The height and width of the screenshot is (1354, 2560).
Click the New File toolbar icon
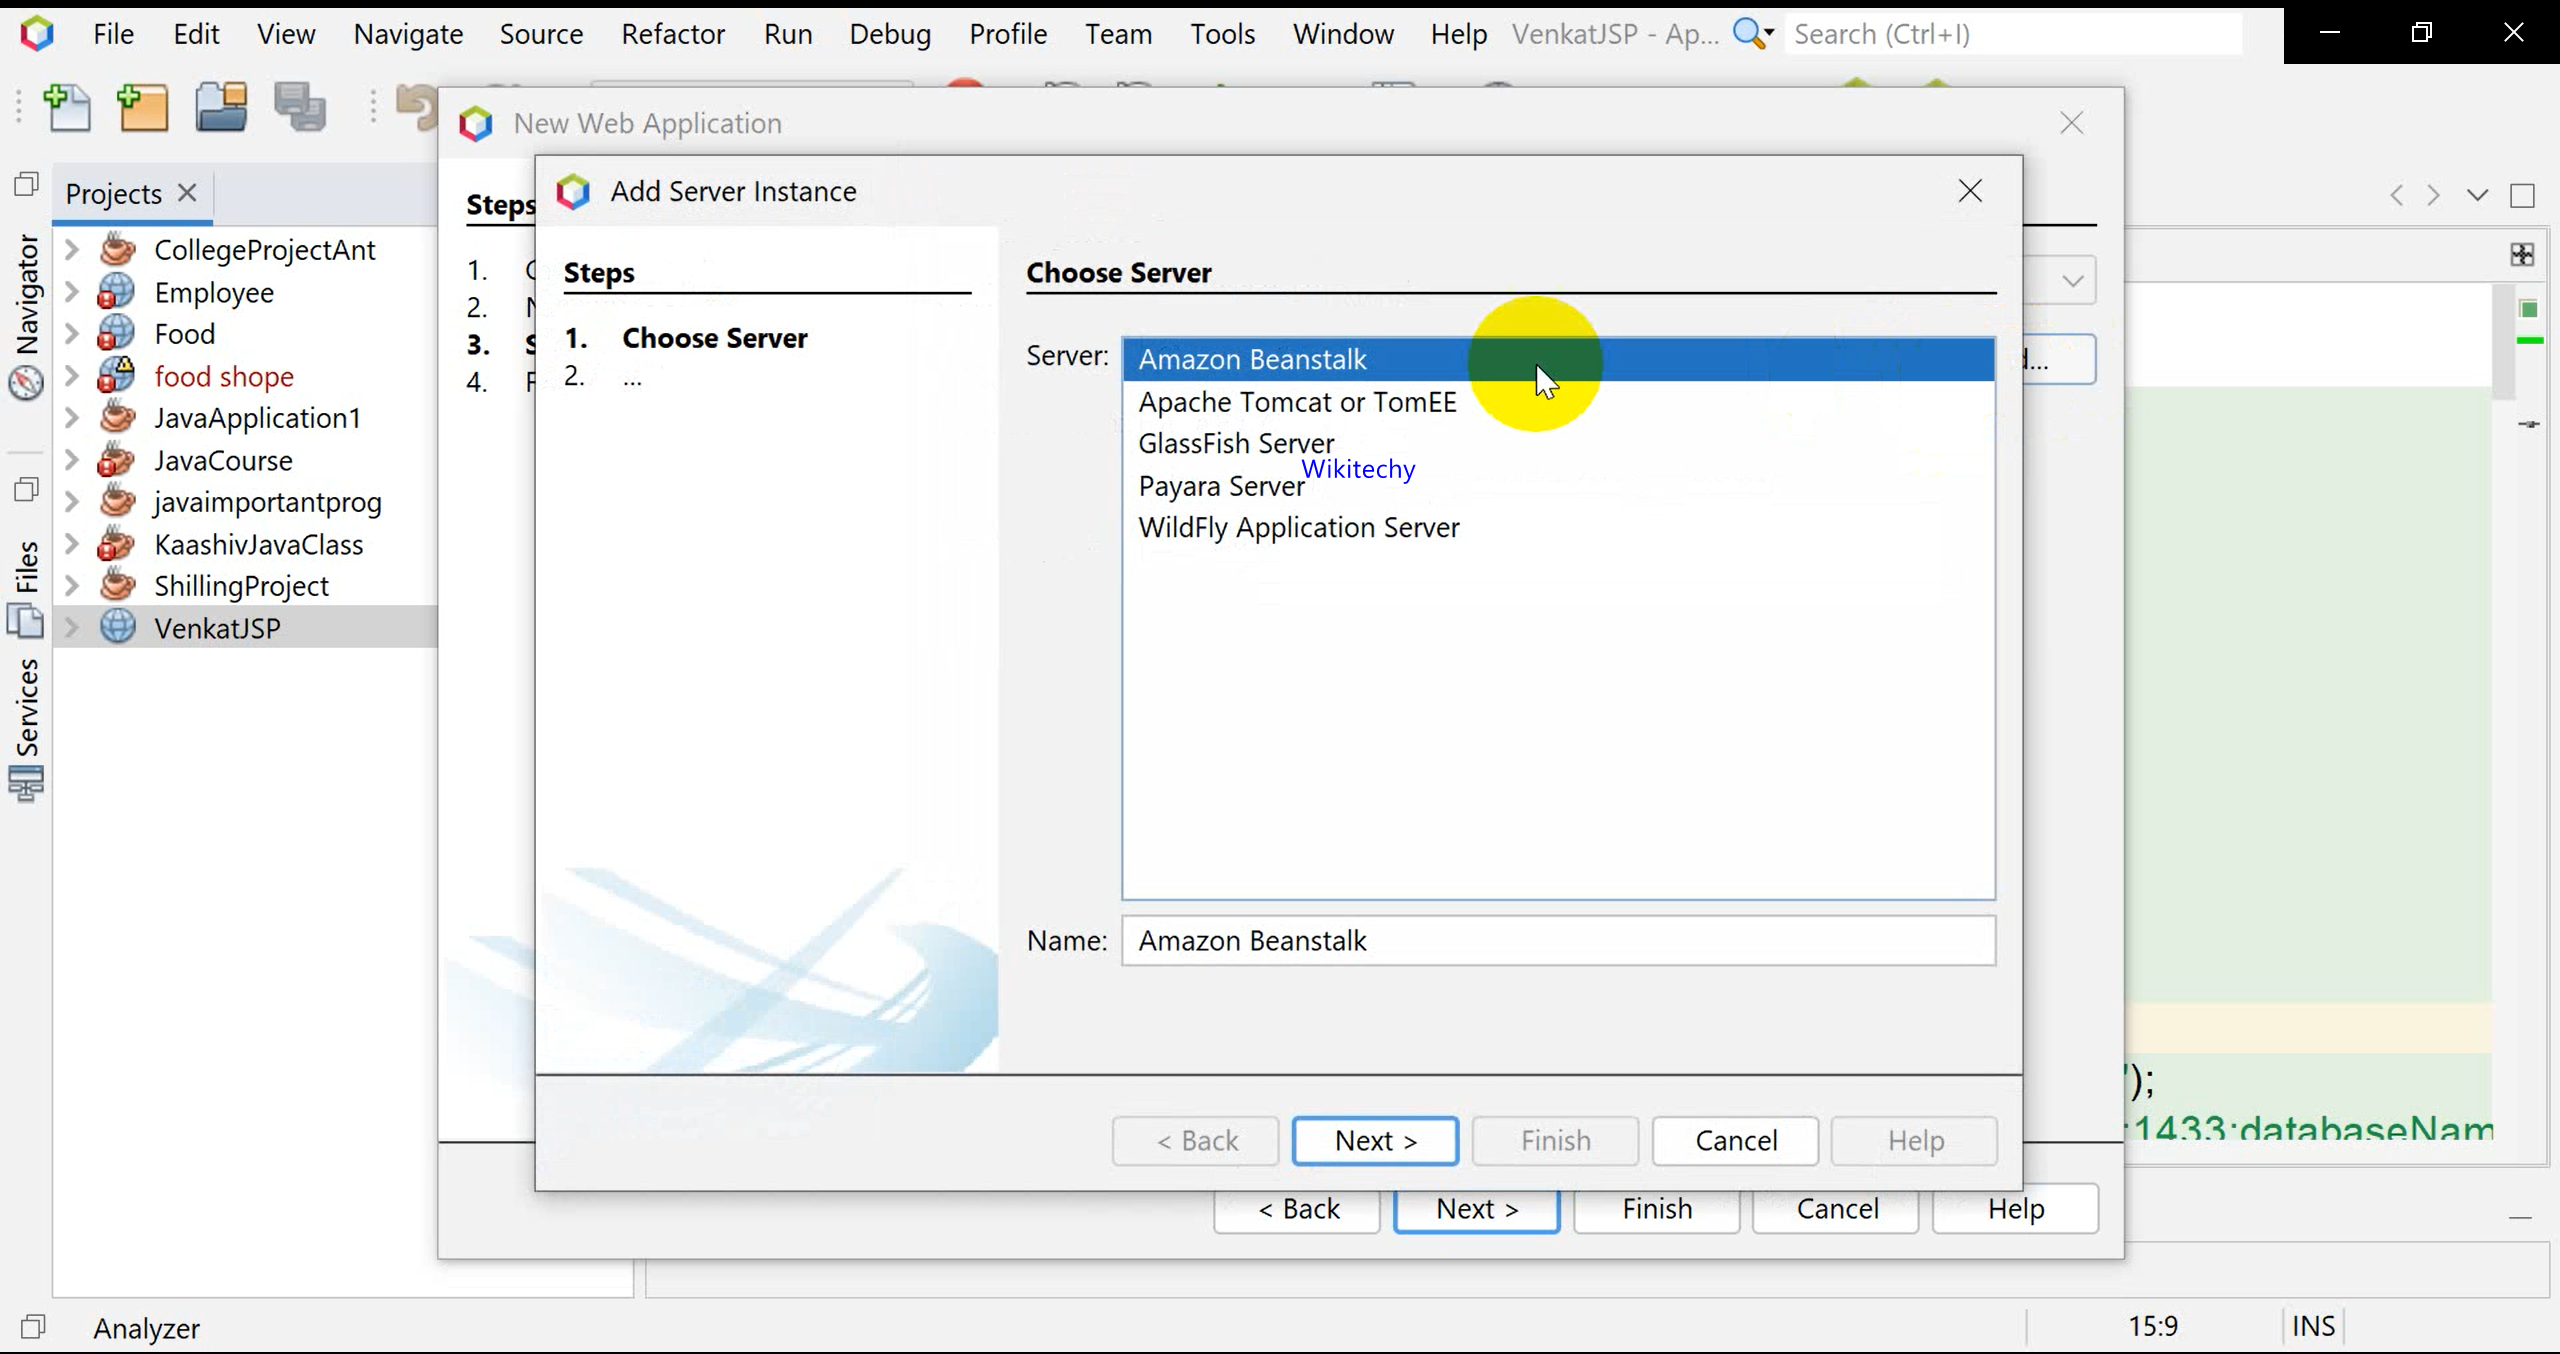pos(68,108)
